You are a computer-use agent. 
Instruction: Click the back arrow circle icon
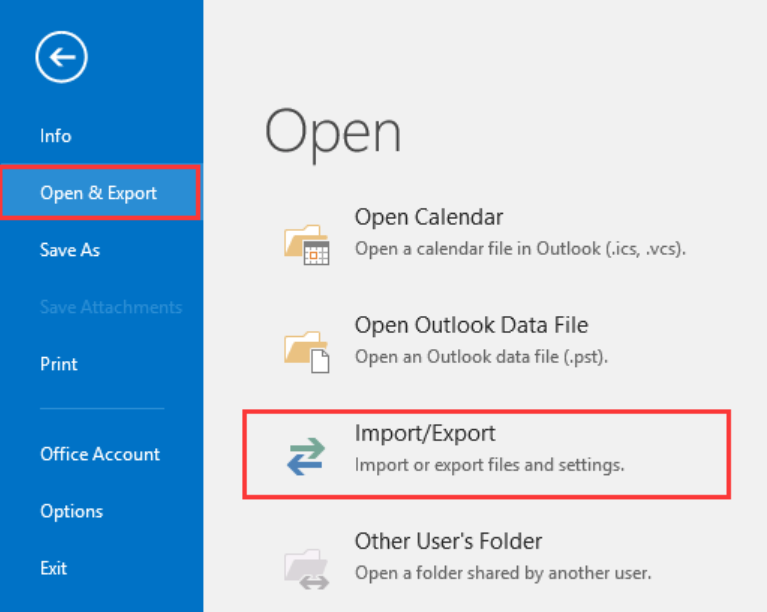click(62, 57)
